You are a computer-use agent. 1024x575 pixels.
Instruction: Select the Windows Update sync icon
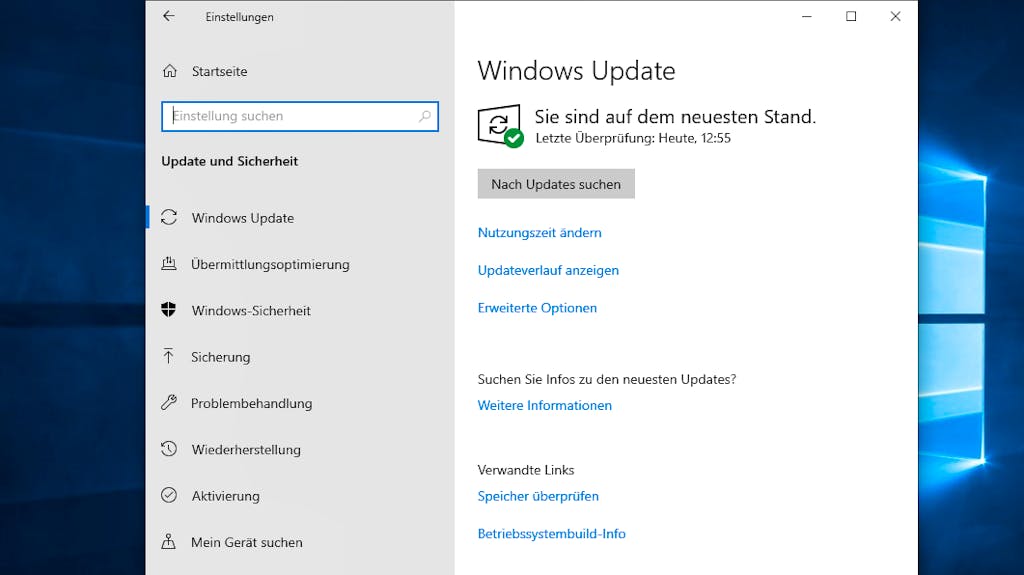tap(169, 218)
